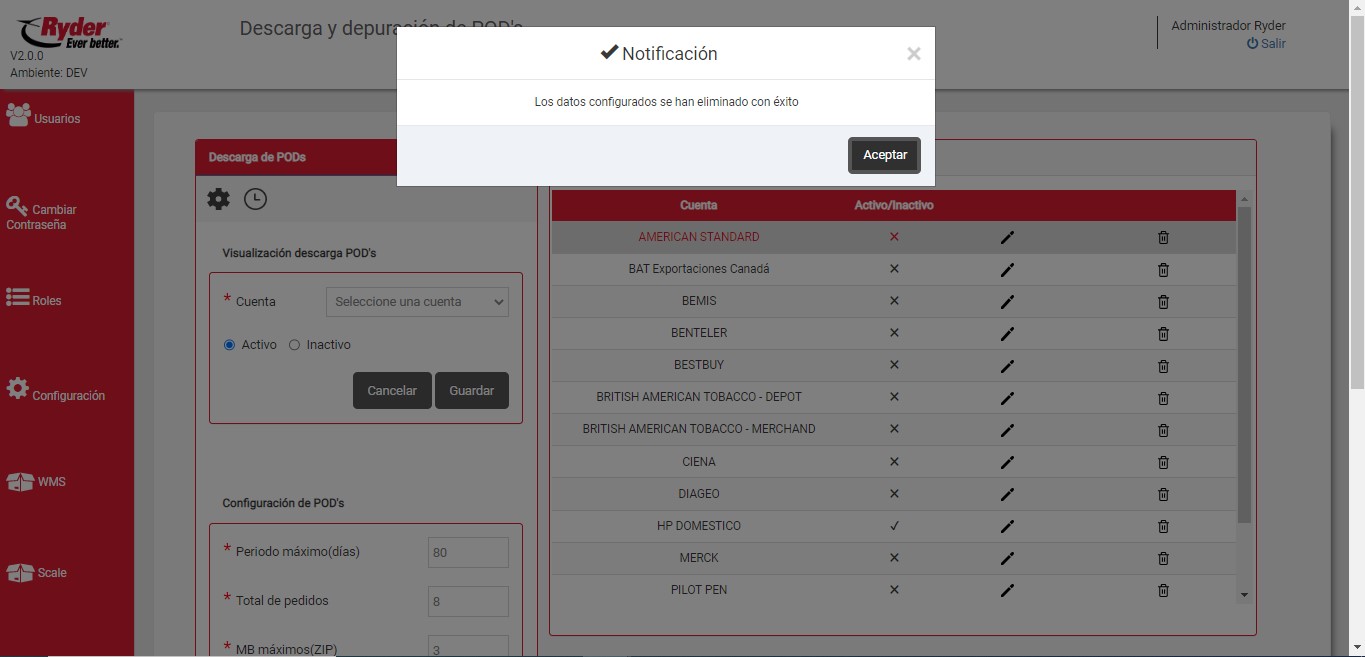The image size is (1365, 657).
Task: Delete the BESTBUY account with trash icon
Action: point(1163,366)
